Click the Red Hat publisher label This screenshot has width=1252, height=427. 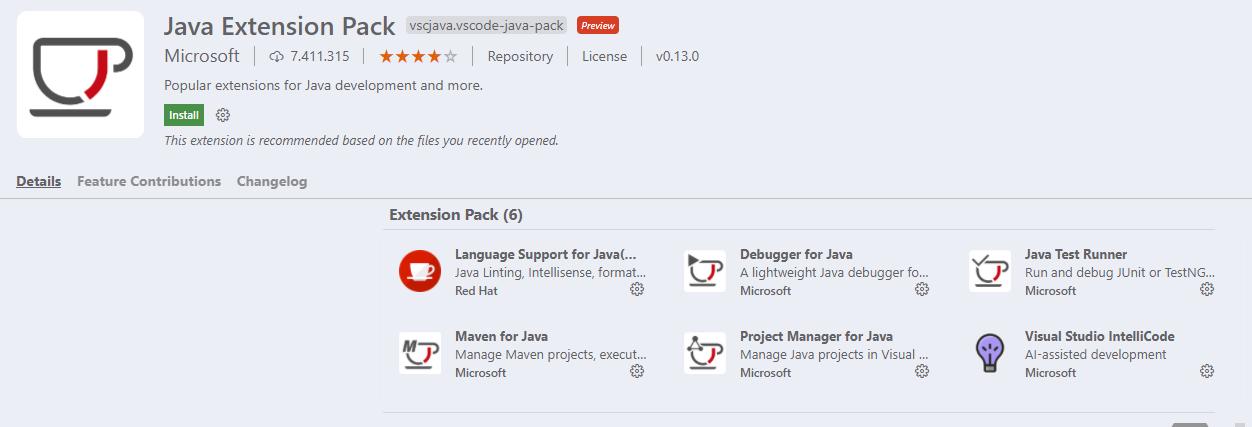(476, 290)
